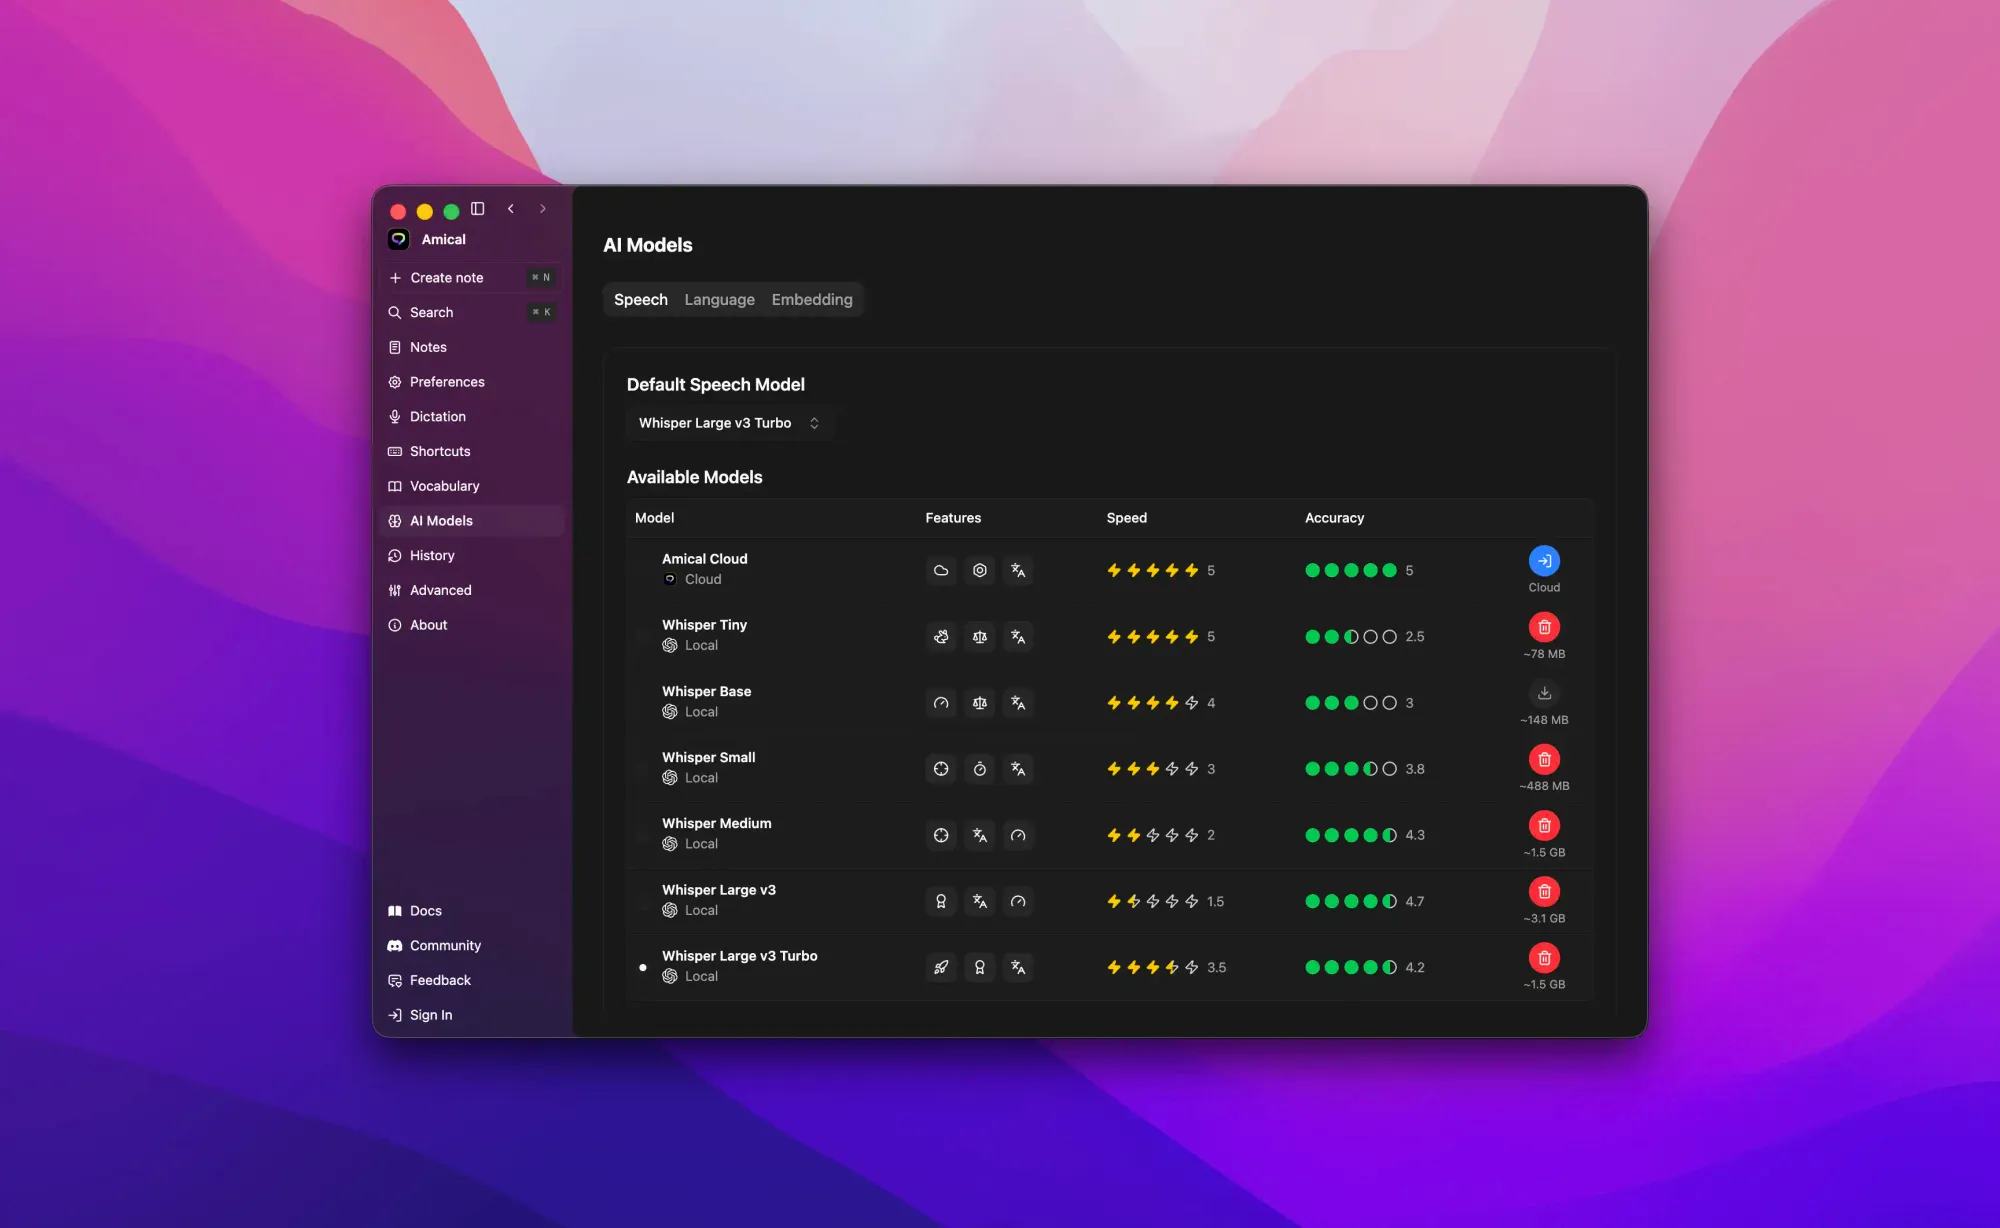The height and width of the screenshot is (1228, 2000).
Task: Click the cloud feature icon on Amical Cloud
Action: (941, 570)
